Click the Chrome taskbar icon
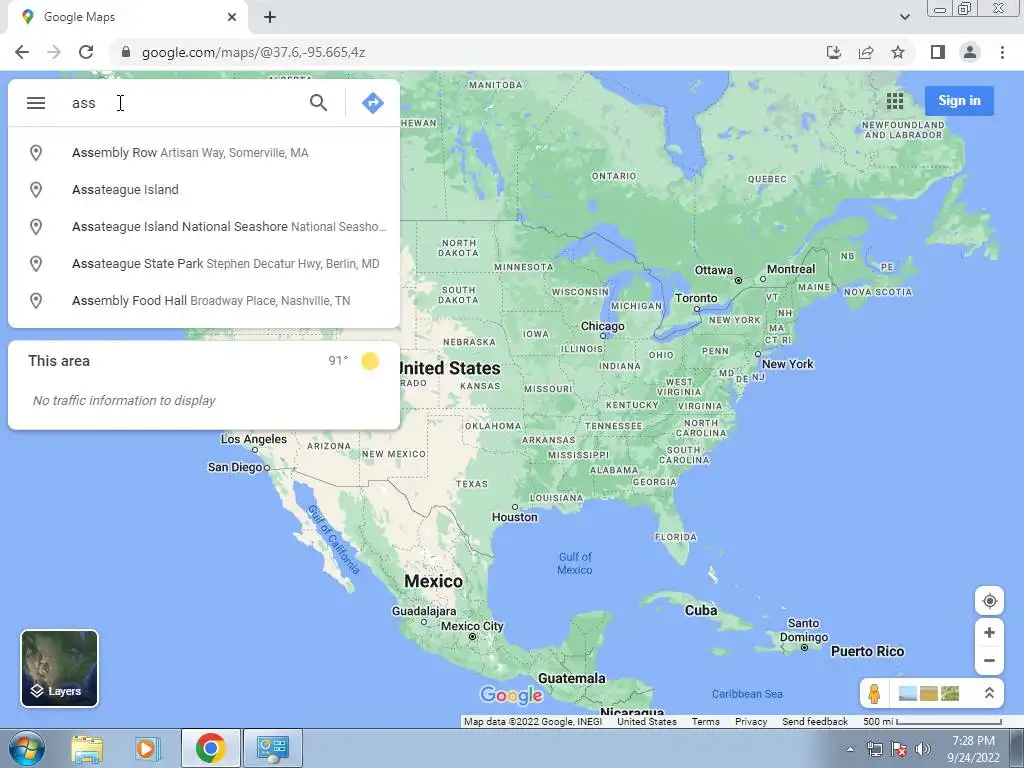Screen dimensions: 1024x768 (210, 748)
